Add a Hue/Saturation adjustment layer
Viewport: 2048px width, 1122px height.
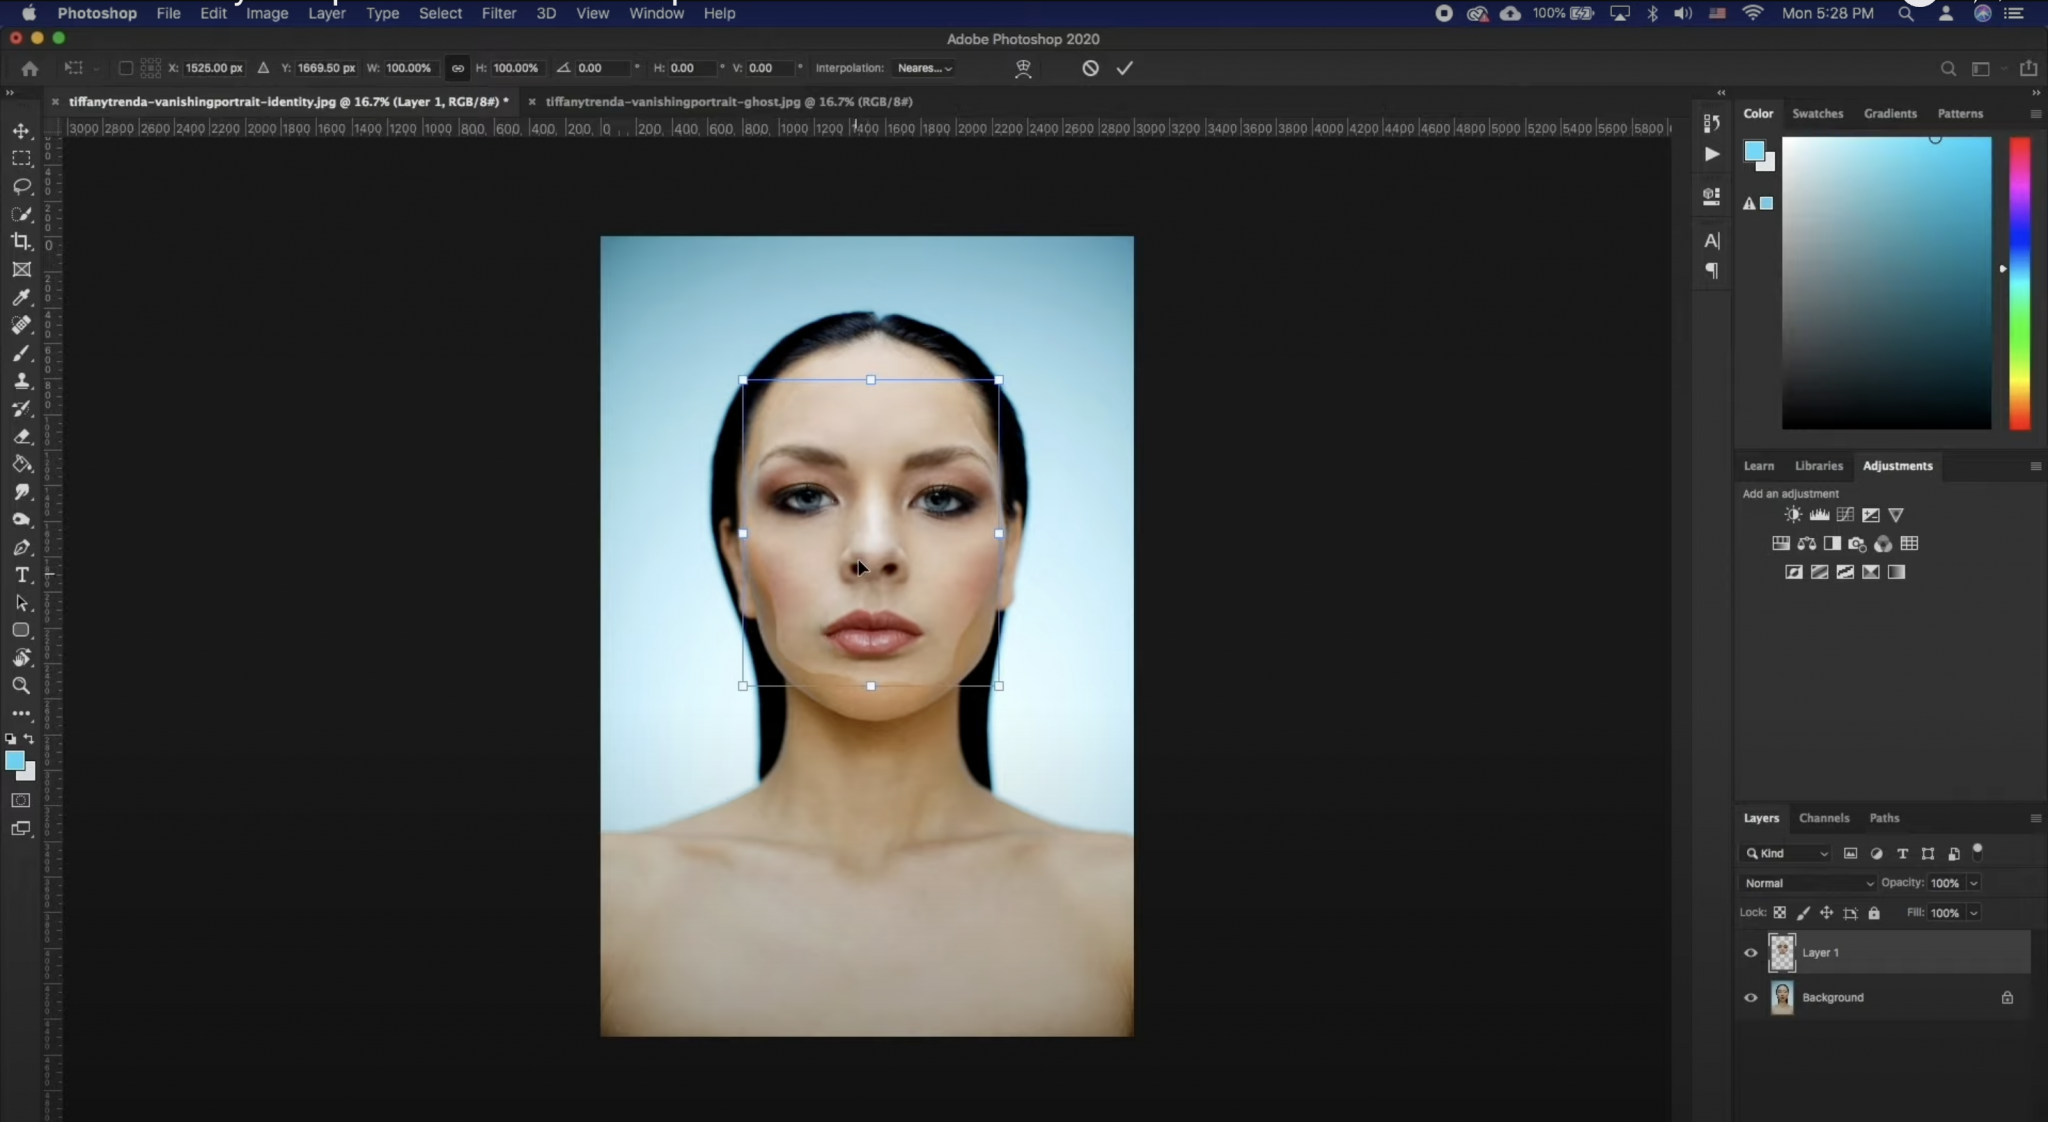click(1781, 544)
